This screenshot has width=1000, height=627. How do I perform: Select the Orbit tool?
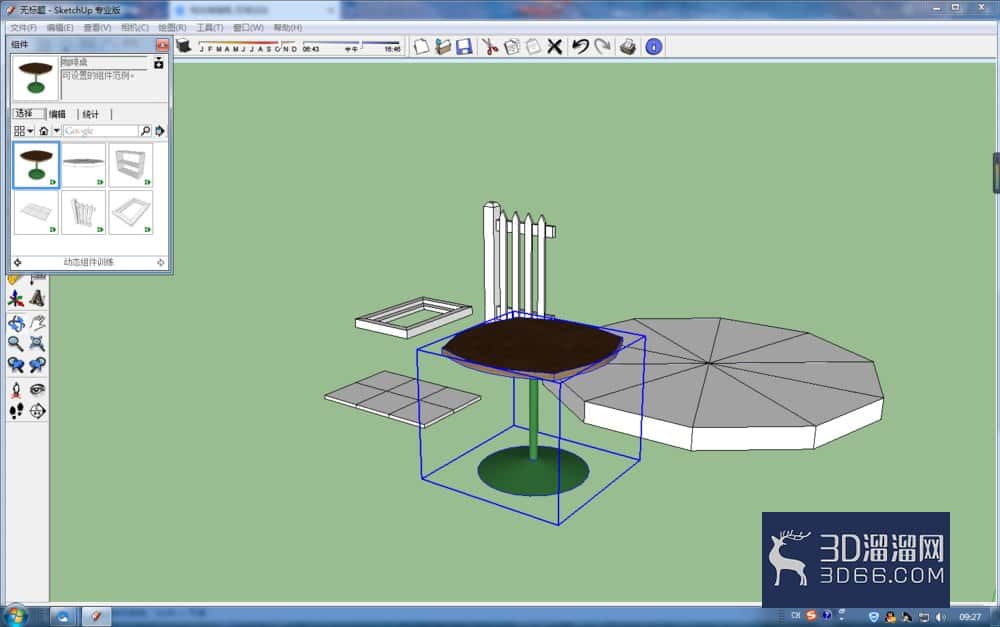point(16,323)
